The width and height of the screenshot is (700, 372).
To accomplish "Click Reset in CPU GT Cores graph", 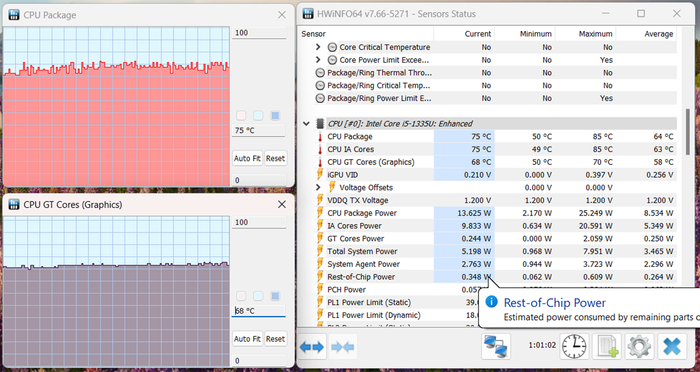I will (x=275, y=339).
